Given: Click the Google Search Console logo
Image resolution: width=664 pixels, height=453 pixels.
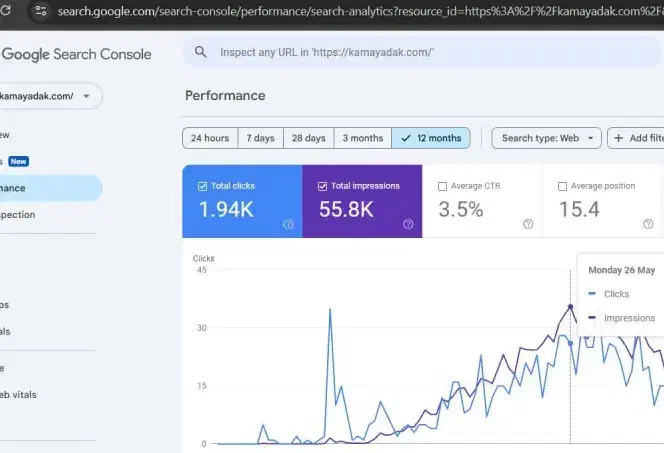Looking at the screenshot, I should click(x=82, y=53).
